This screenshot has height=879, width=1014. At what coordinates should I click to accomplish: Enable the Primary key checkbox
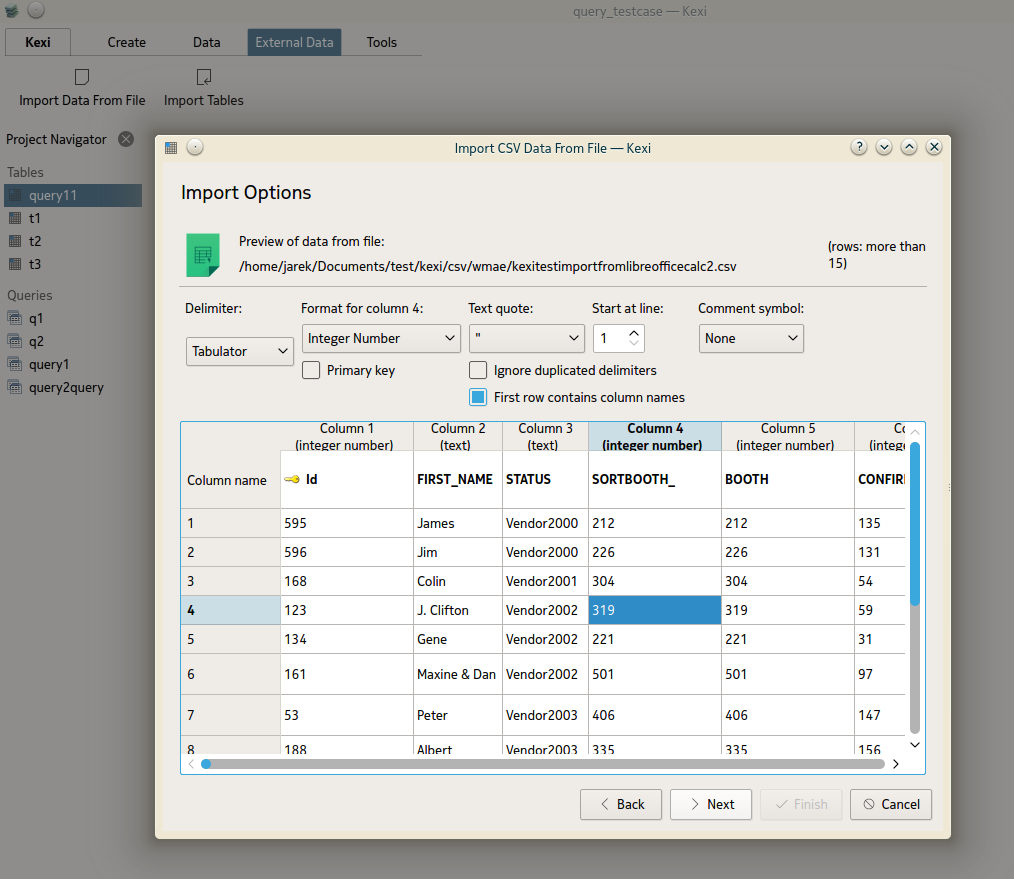[x=311, y=370]
